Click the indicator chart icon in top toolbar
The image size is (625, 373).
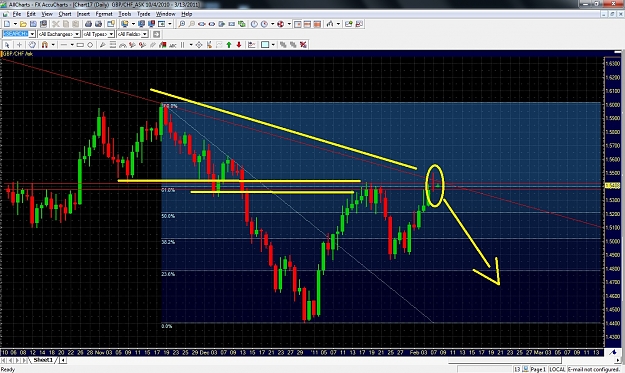click(x=330, y=24)
